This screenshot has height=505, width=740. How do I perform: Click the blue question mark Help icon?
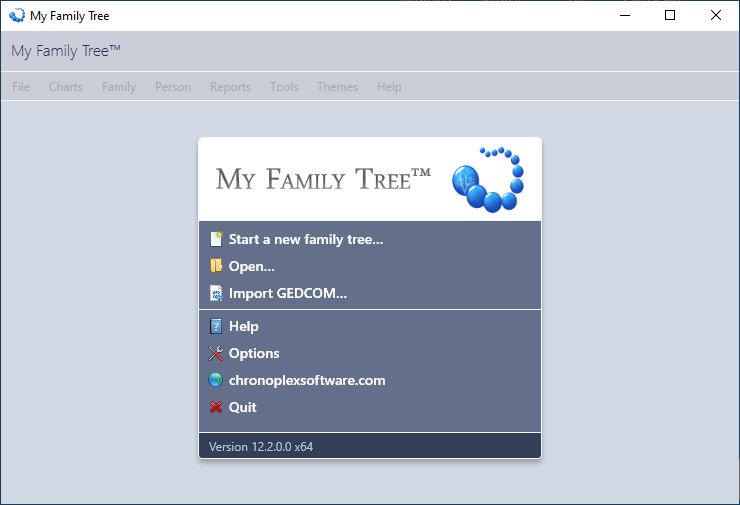point(216,326)
